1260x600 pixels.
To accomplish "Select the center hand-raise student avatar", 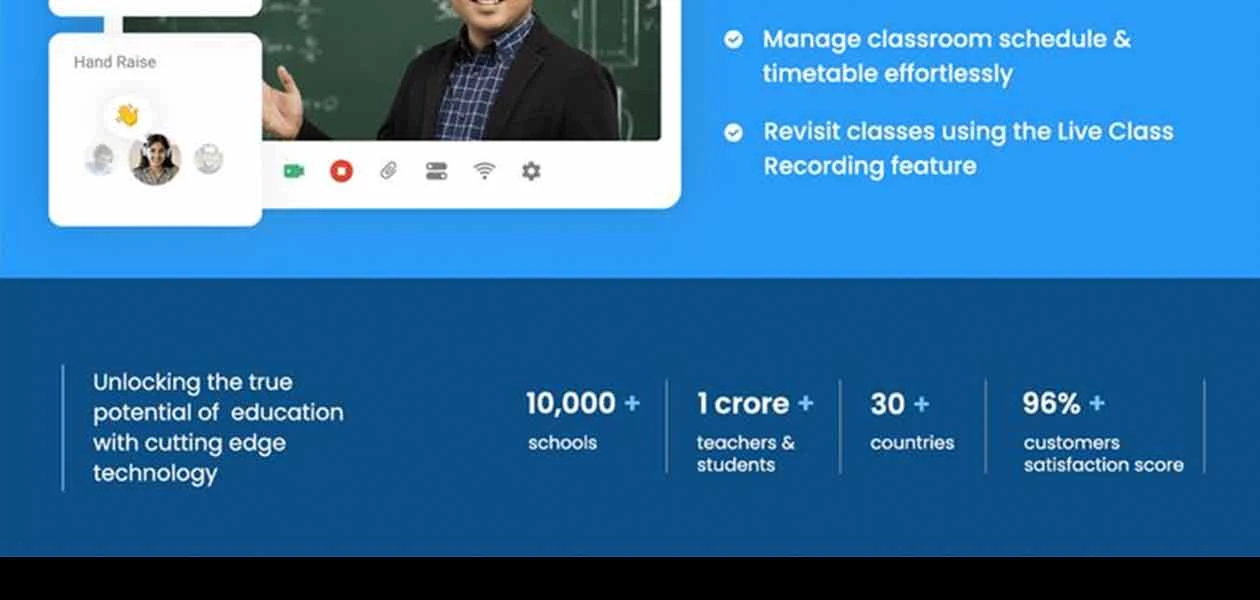I will [x=155, y=159].
